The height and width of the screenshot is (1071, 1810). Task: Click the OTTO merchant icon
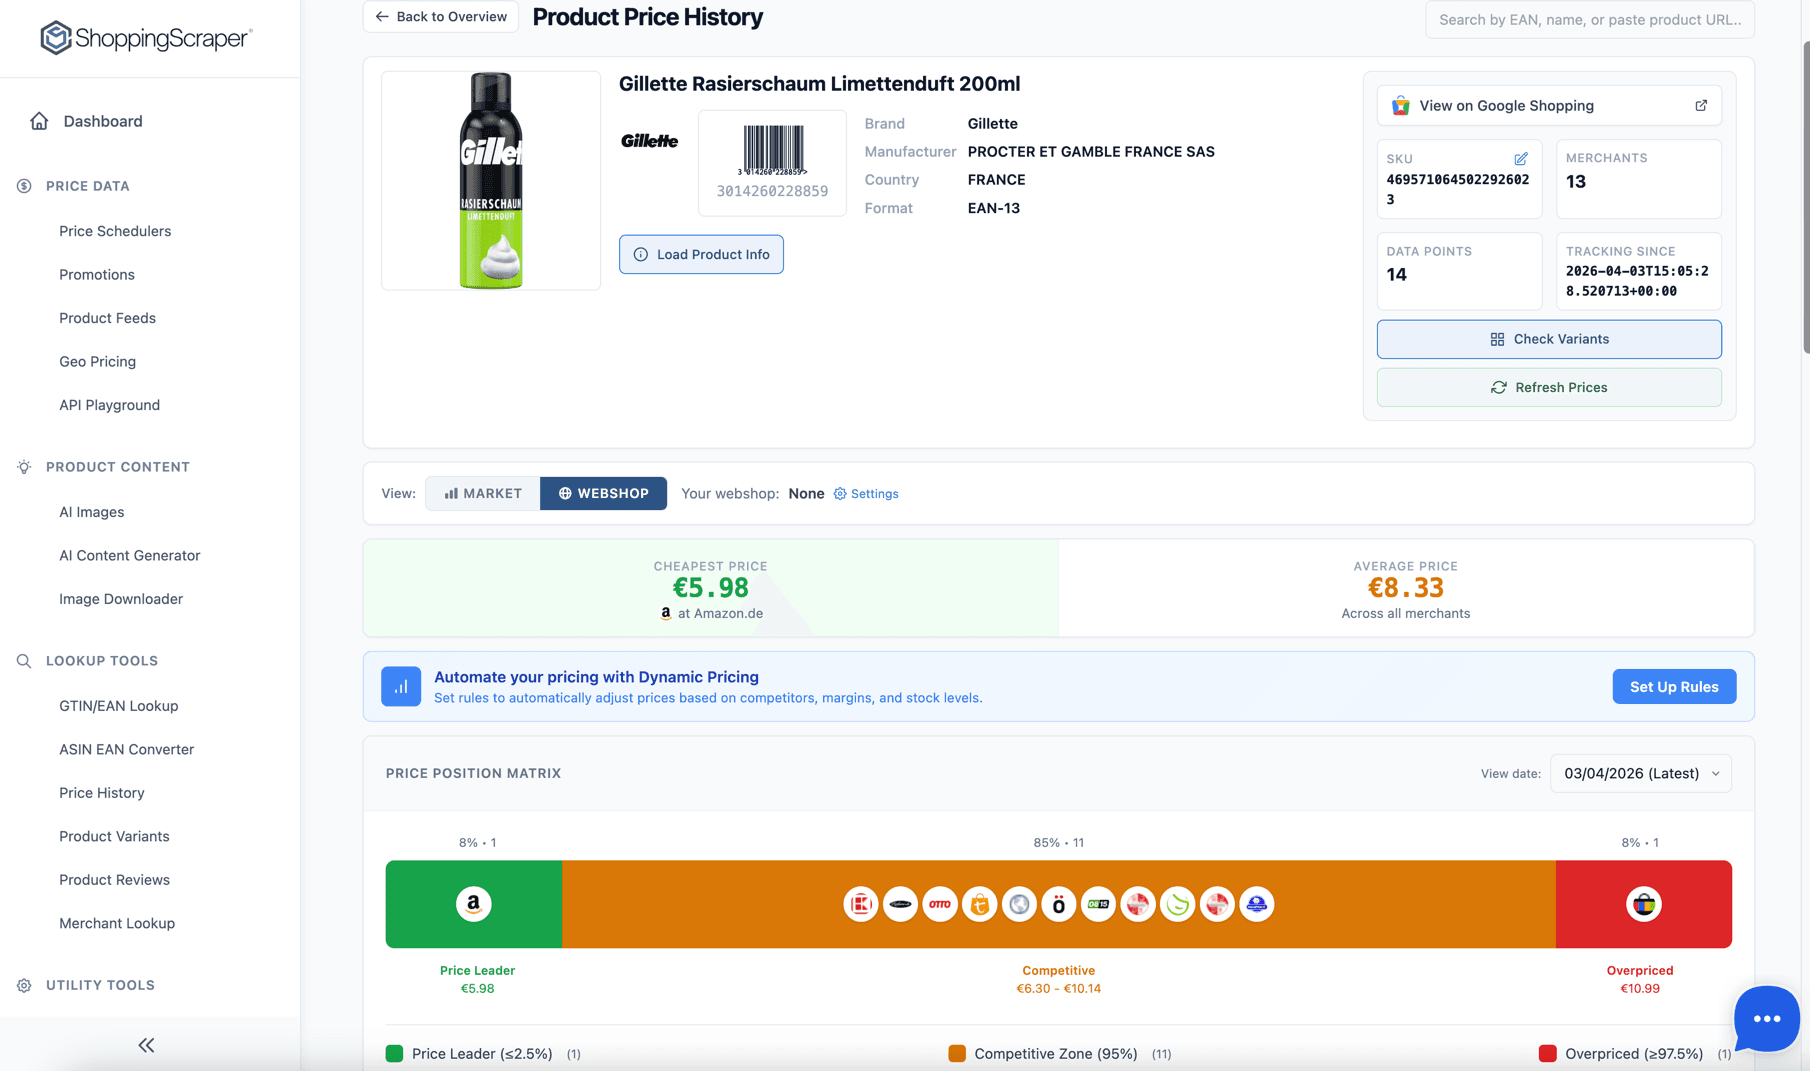click(x=940, y=904)
